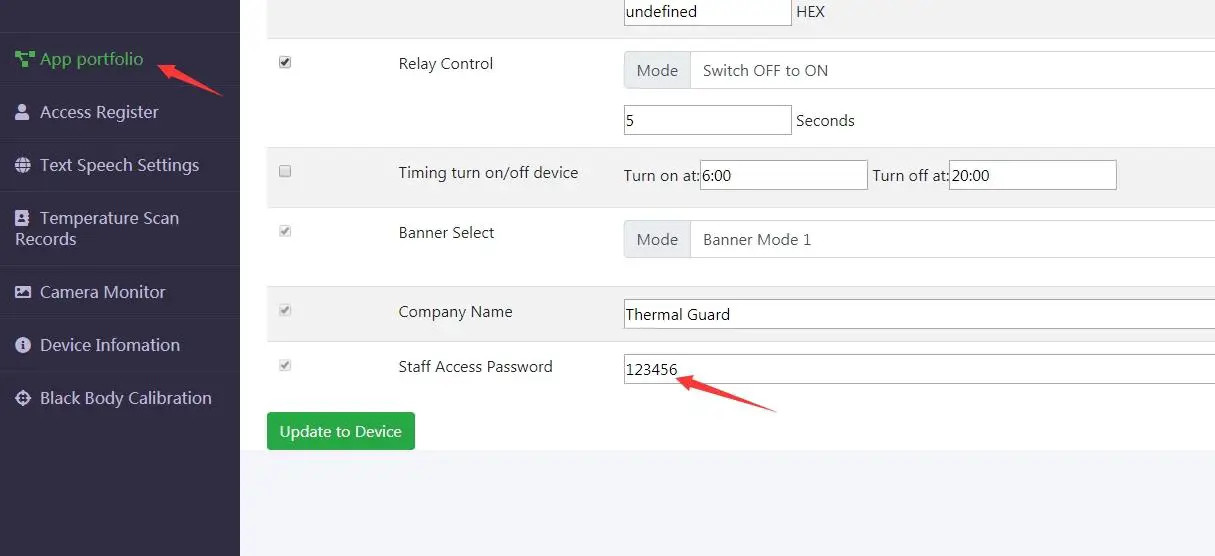This screenshot has width=1215, height=556.
Task: Open Relay Control mode dropdown
Action: coord(952,70)
